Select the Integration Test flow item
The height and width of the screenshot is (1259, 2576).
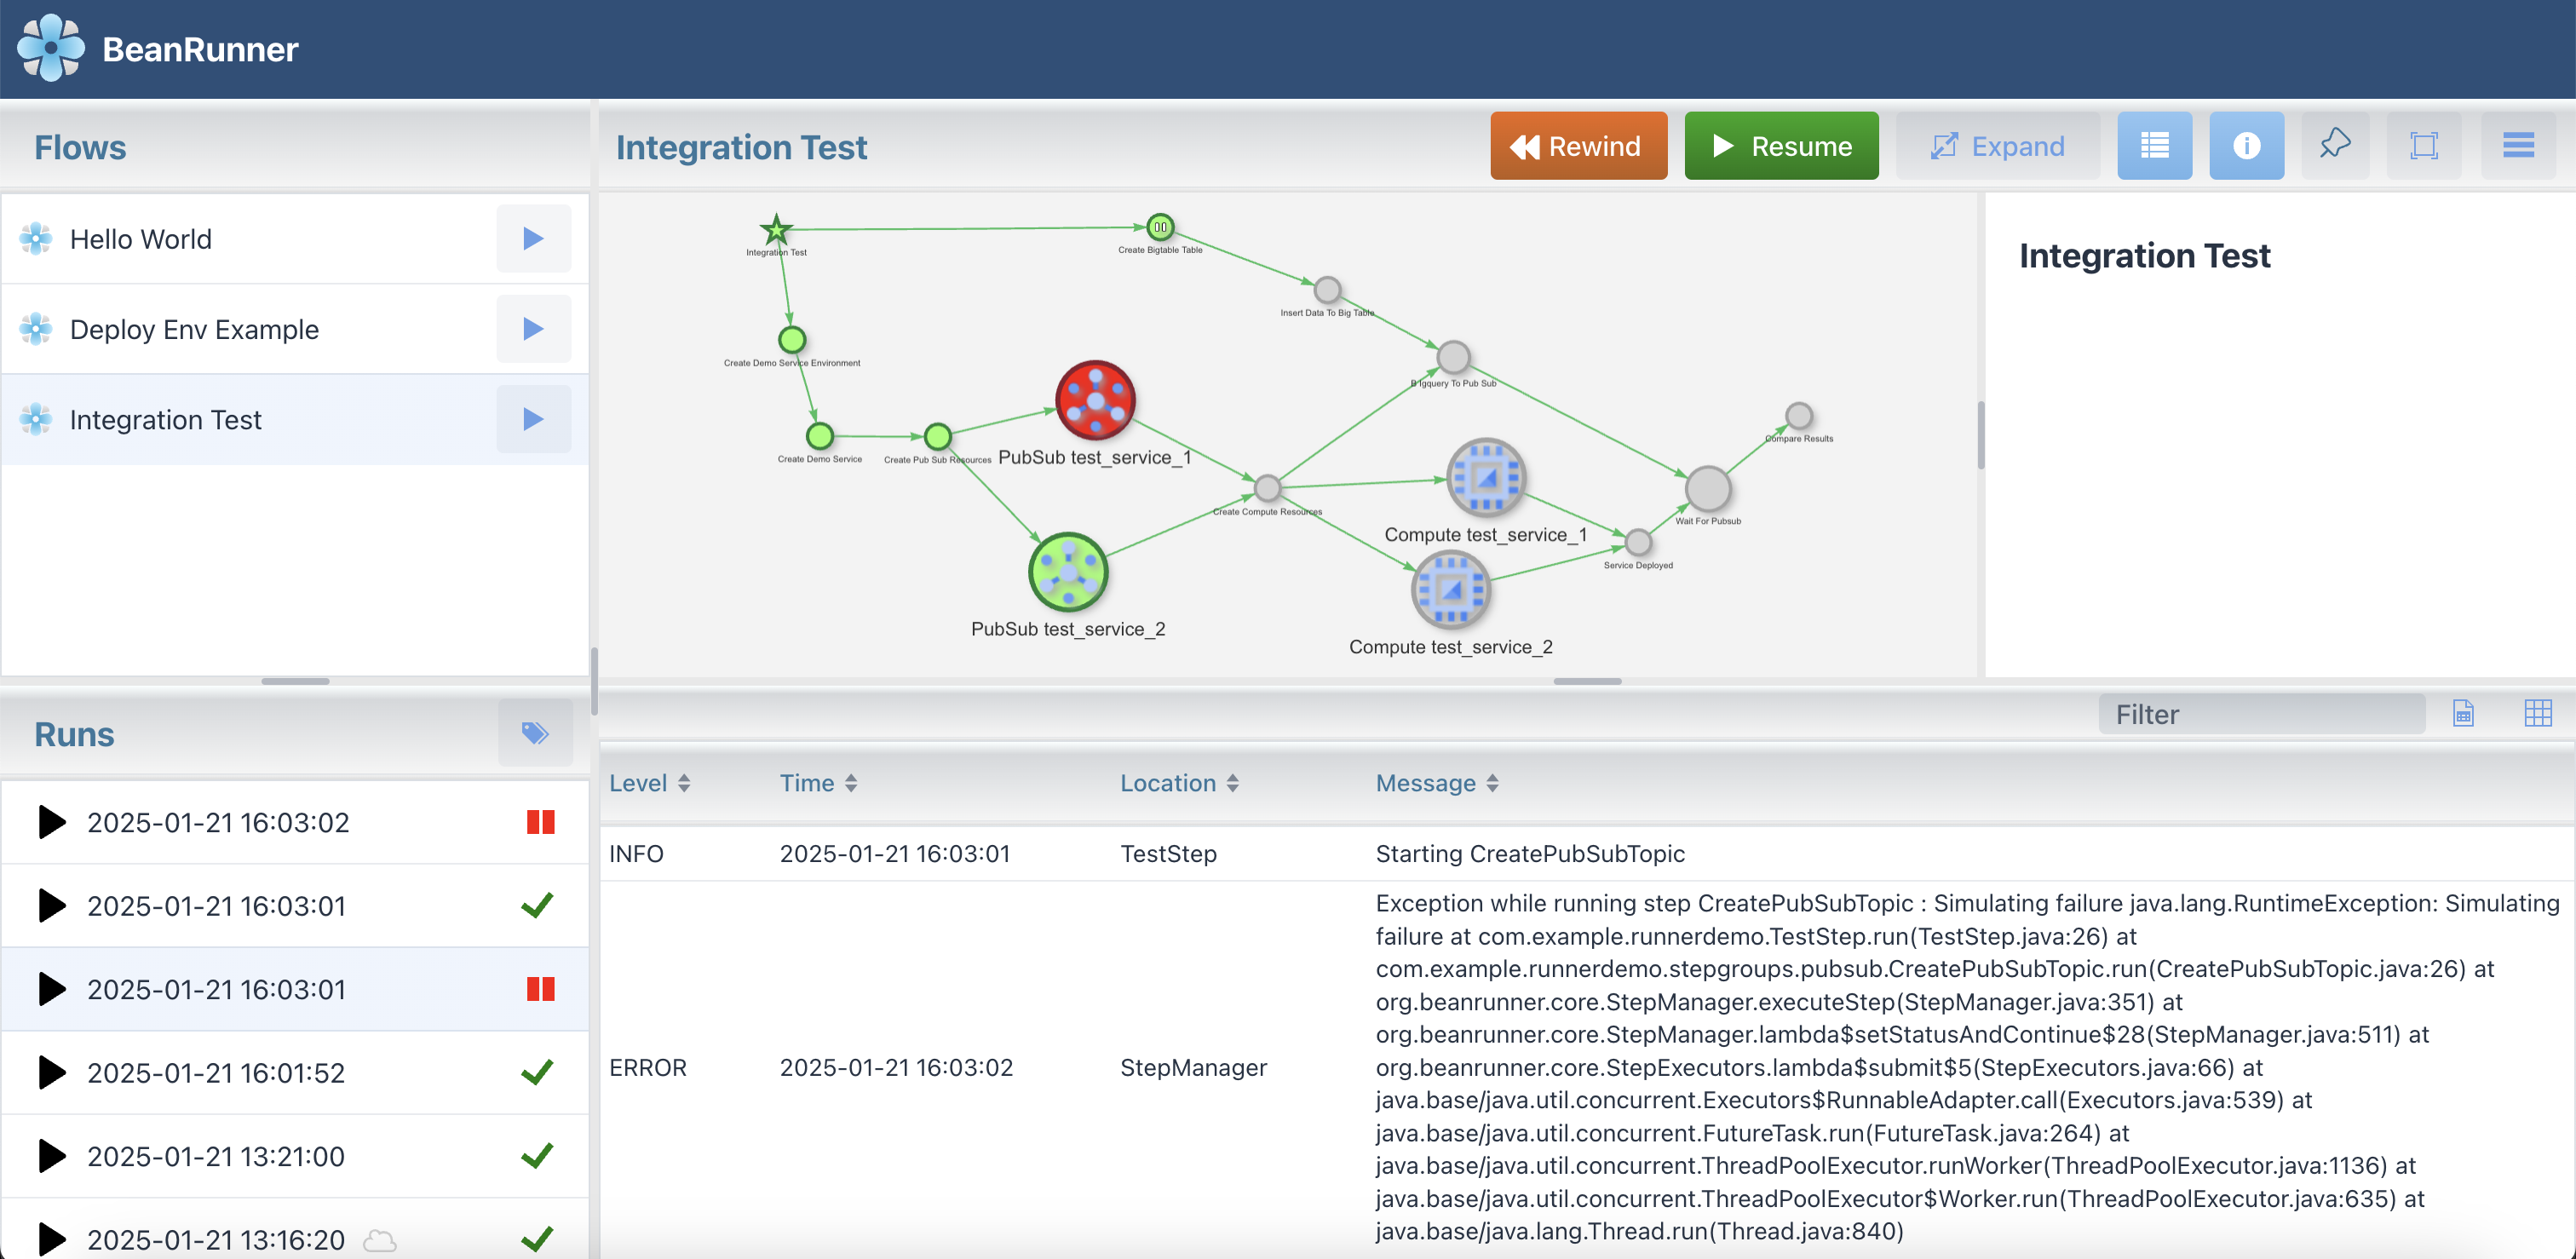coord(166,420)
